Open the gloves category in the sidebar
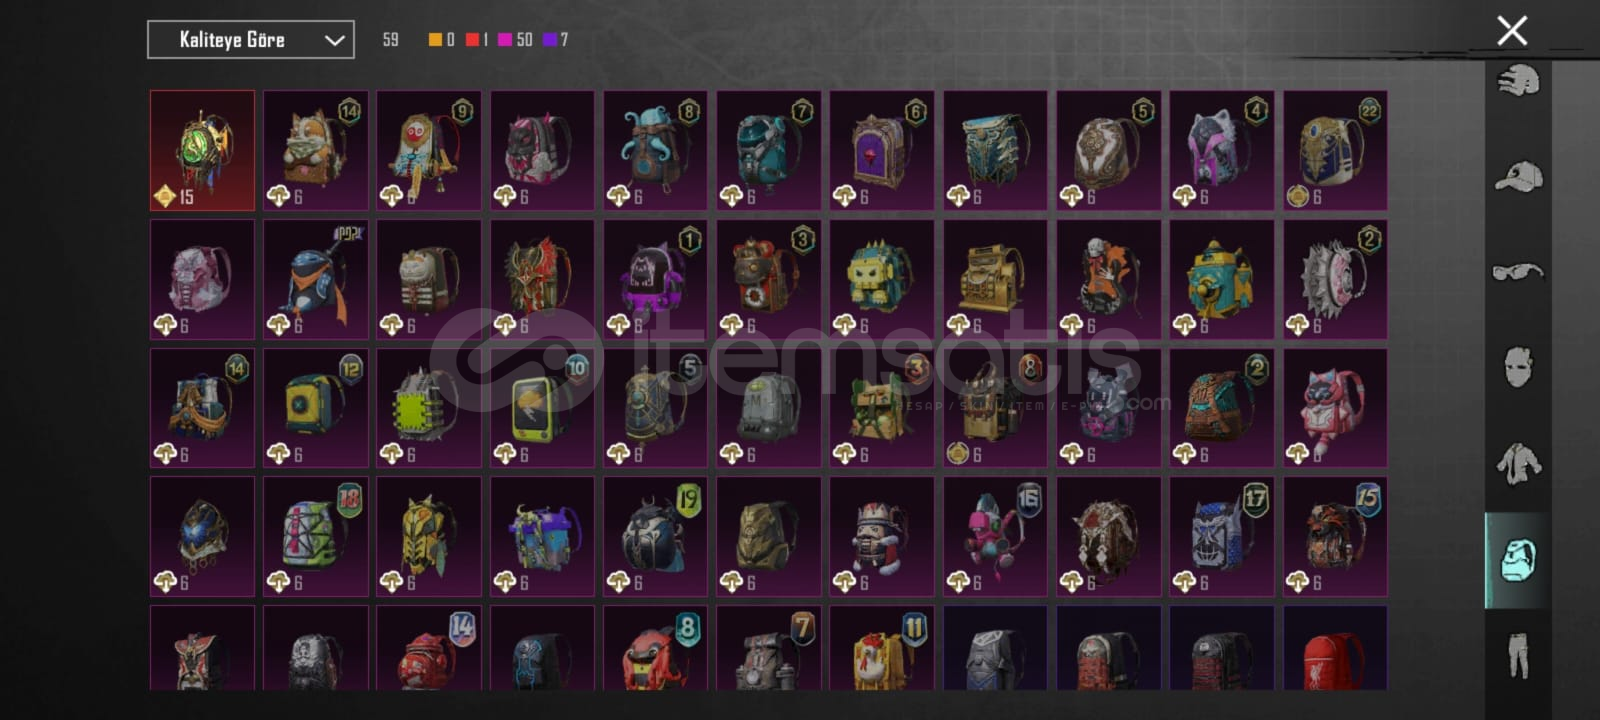 tap(1518, 81)
